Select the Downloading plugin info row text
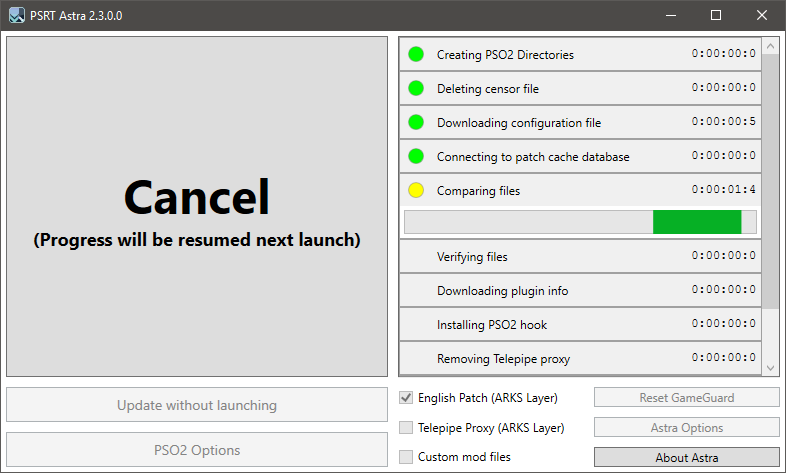 502,291
